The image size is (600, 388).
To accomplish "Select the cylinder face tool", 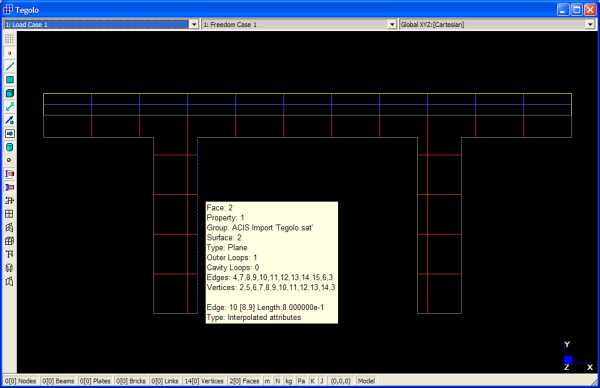I will pos(10,147).
